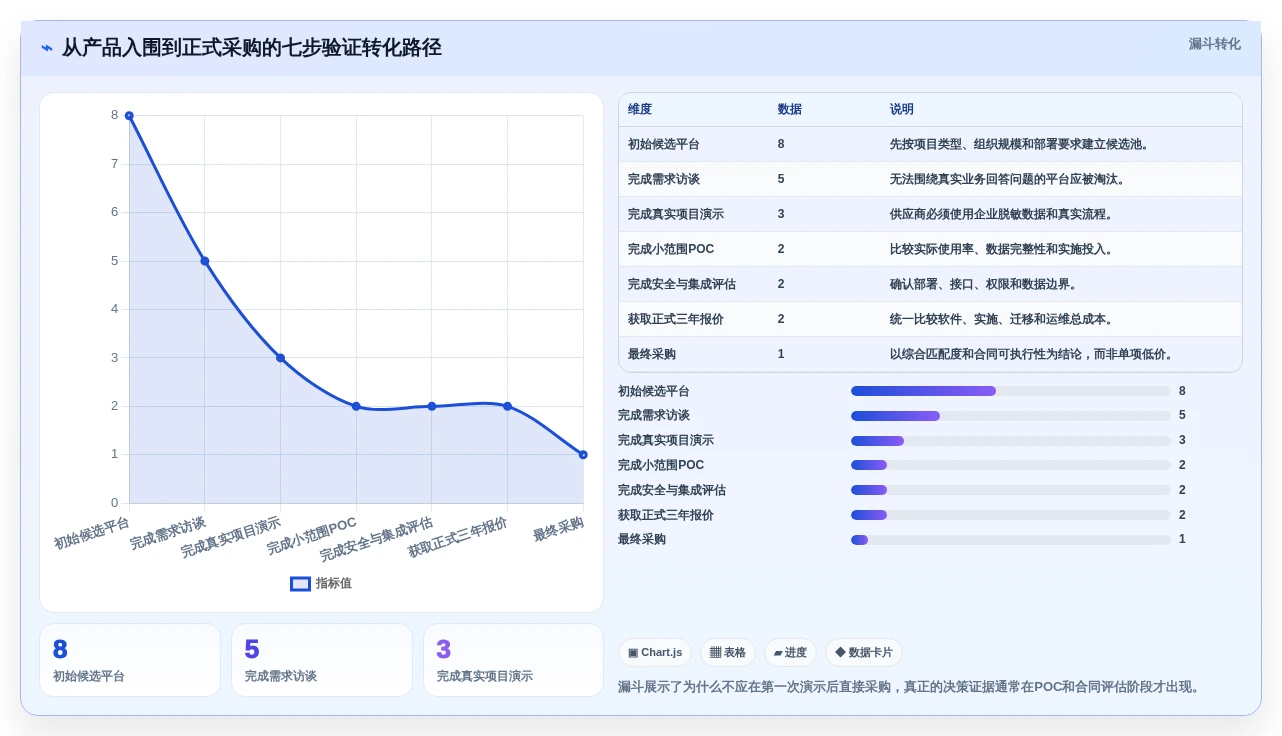Click the footnote text about 漏斗展示

point(911,687)
